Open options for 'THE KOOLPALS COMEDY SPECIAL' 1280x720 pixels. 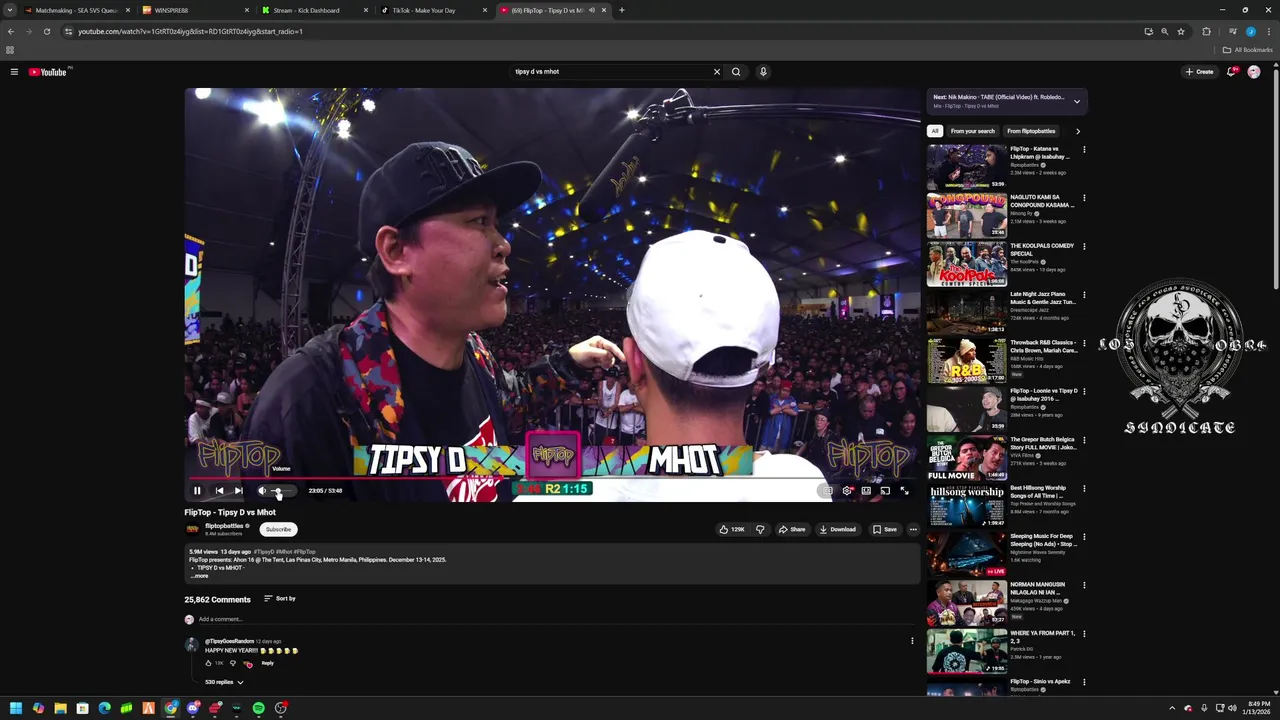[x=1084, y=247]
